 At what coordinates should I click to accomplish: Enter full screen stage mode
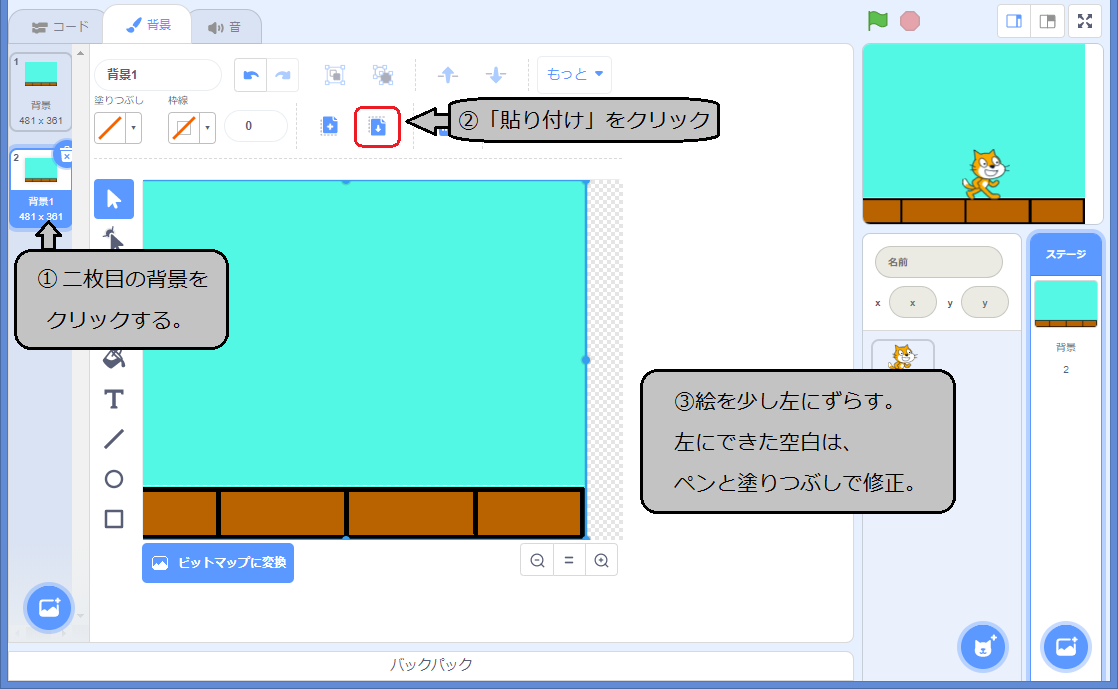(x=1084, y=21)
